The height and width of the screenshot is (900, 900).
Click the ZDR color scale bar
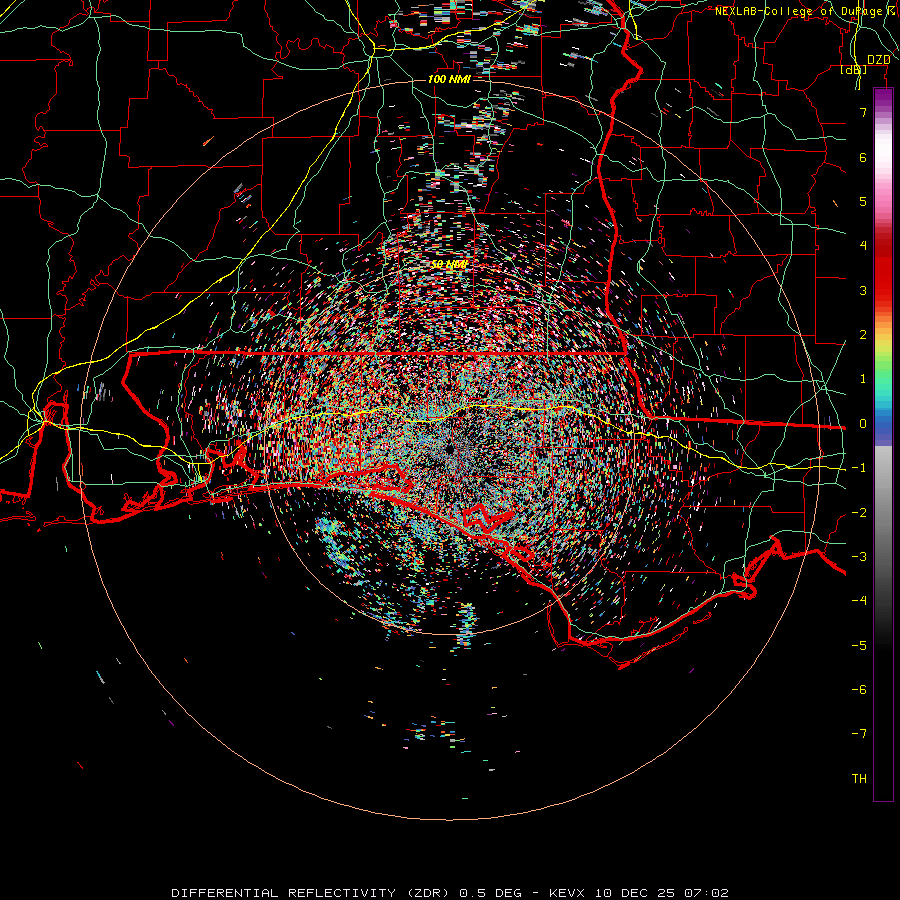pyautogui.click(x=883, y=444)
